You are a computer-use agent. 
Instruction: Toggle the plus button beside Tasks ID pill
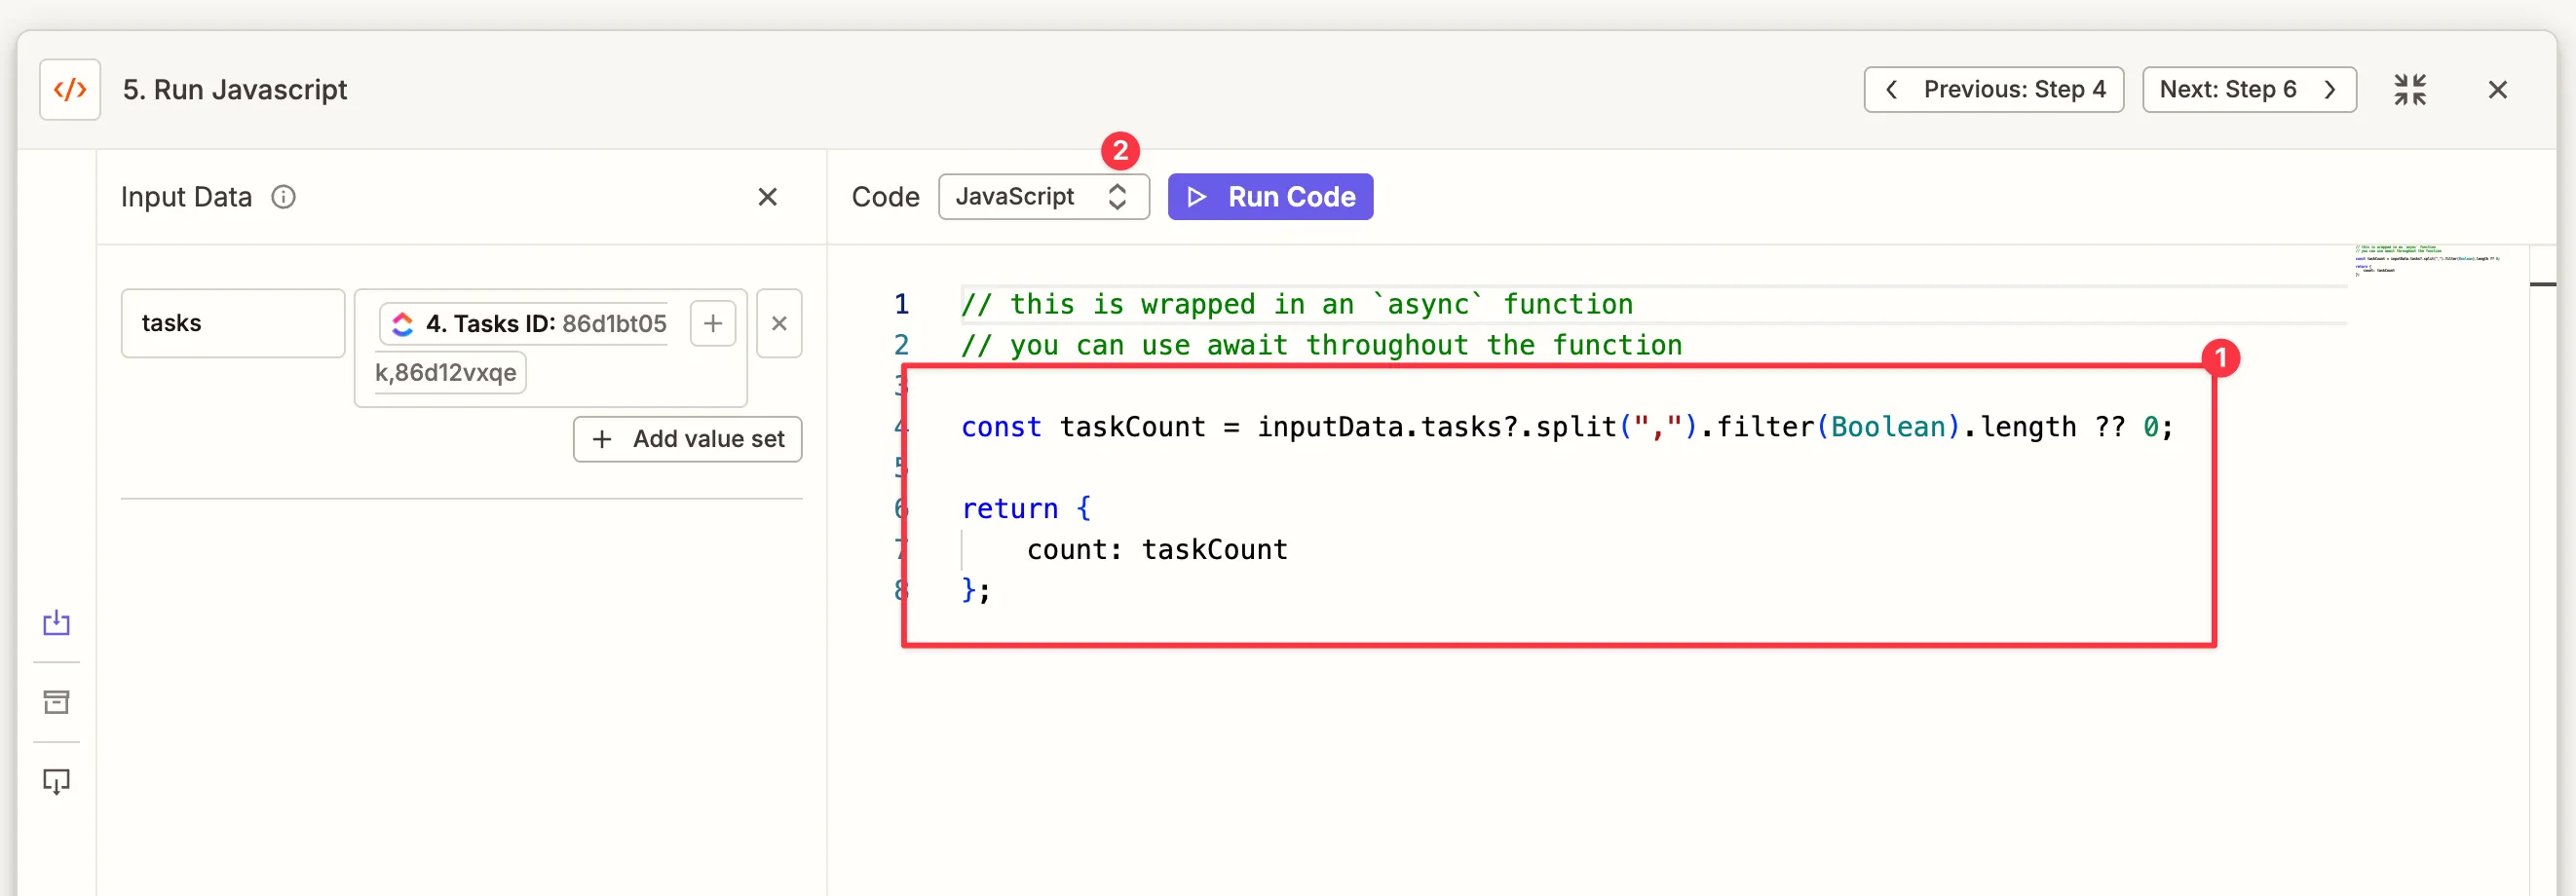(x=712, y=323)
